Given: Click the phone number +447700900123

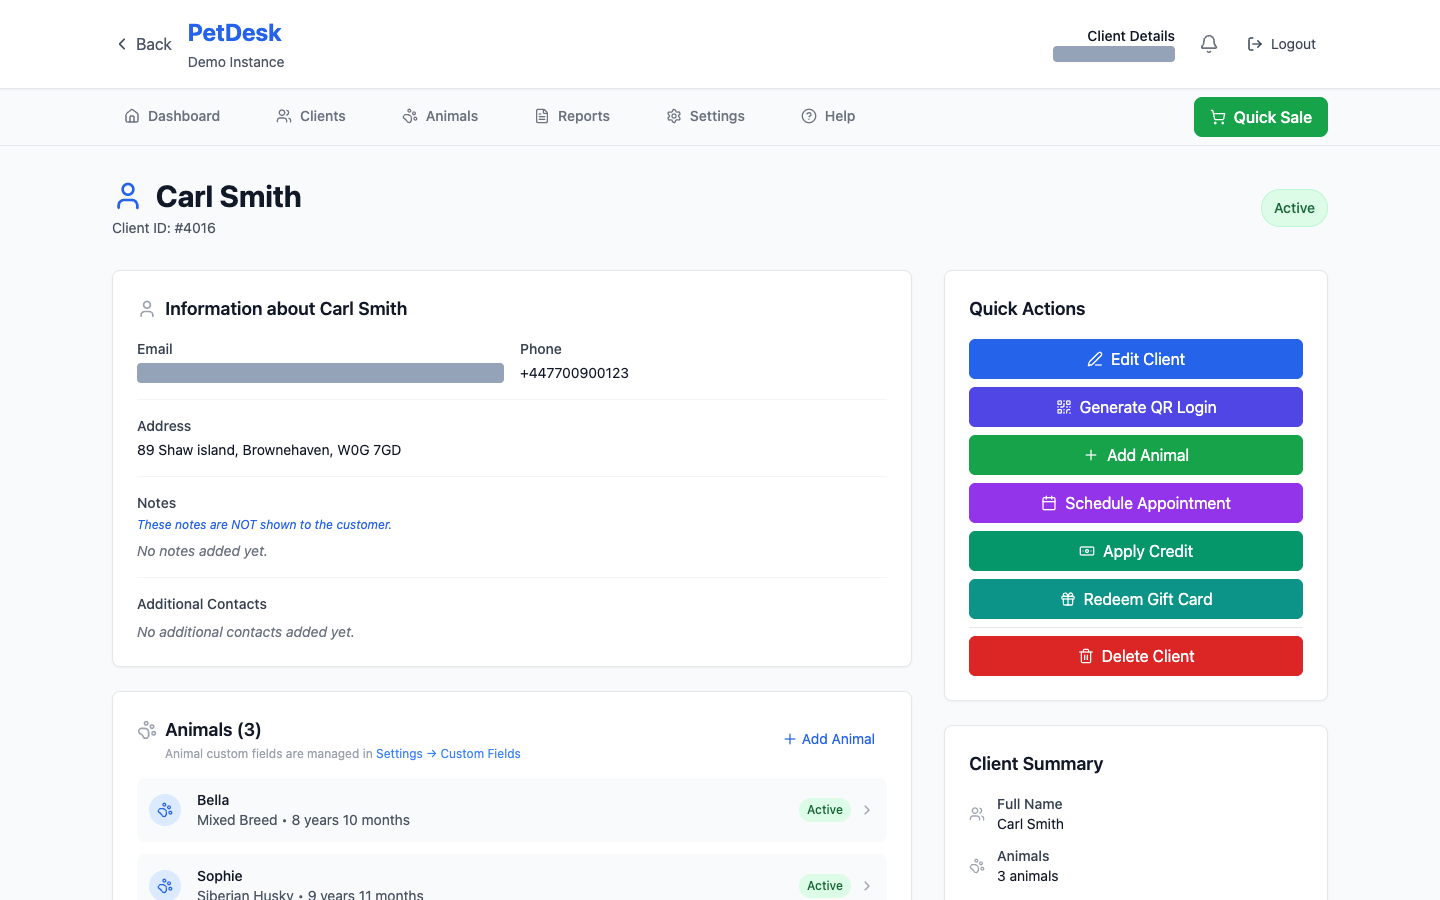Looking at the screenshot, I should [574, 373].
